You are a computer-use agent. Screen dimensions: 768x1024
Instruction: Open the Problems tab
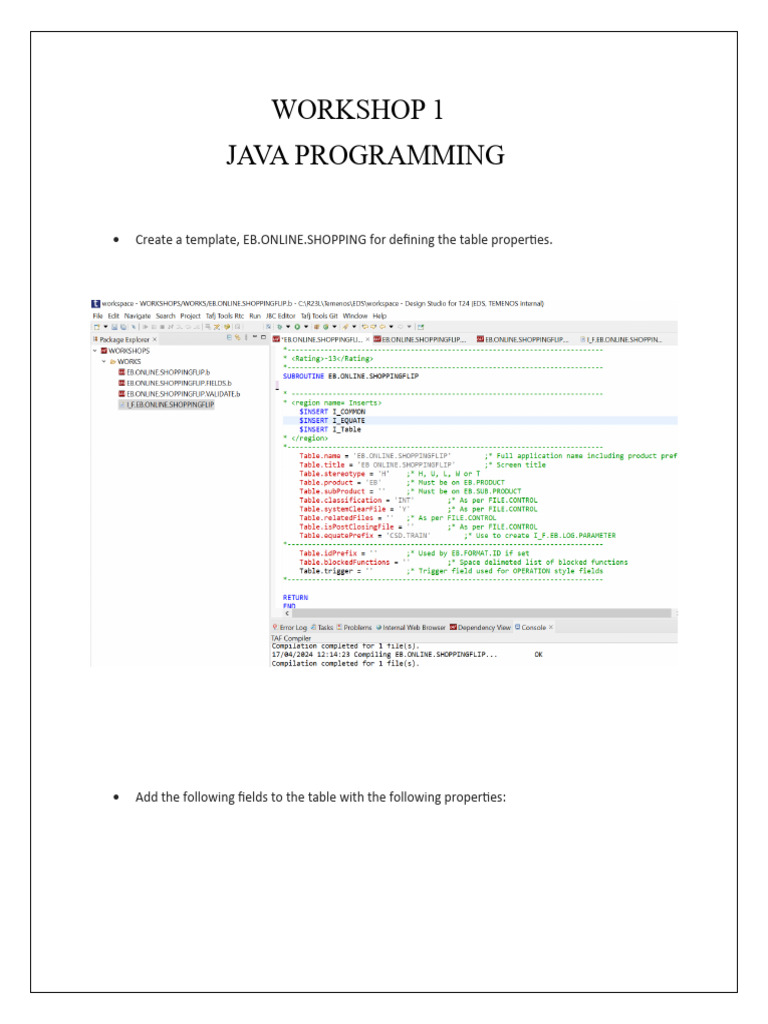(x=354, y=628)
